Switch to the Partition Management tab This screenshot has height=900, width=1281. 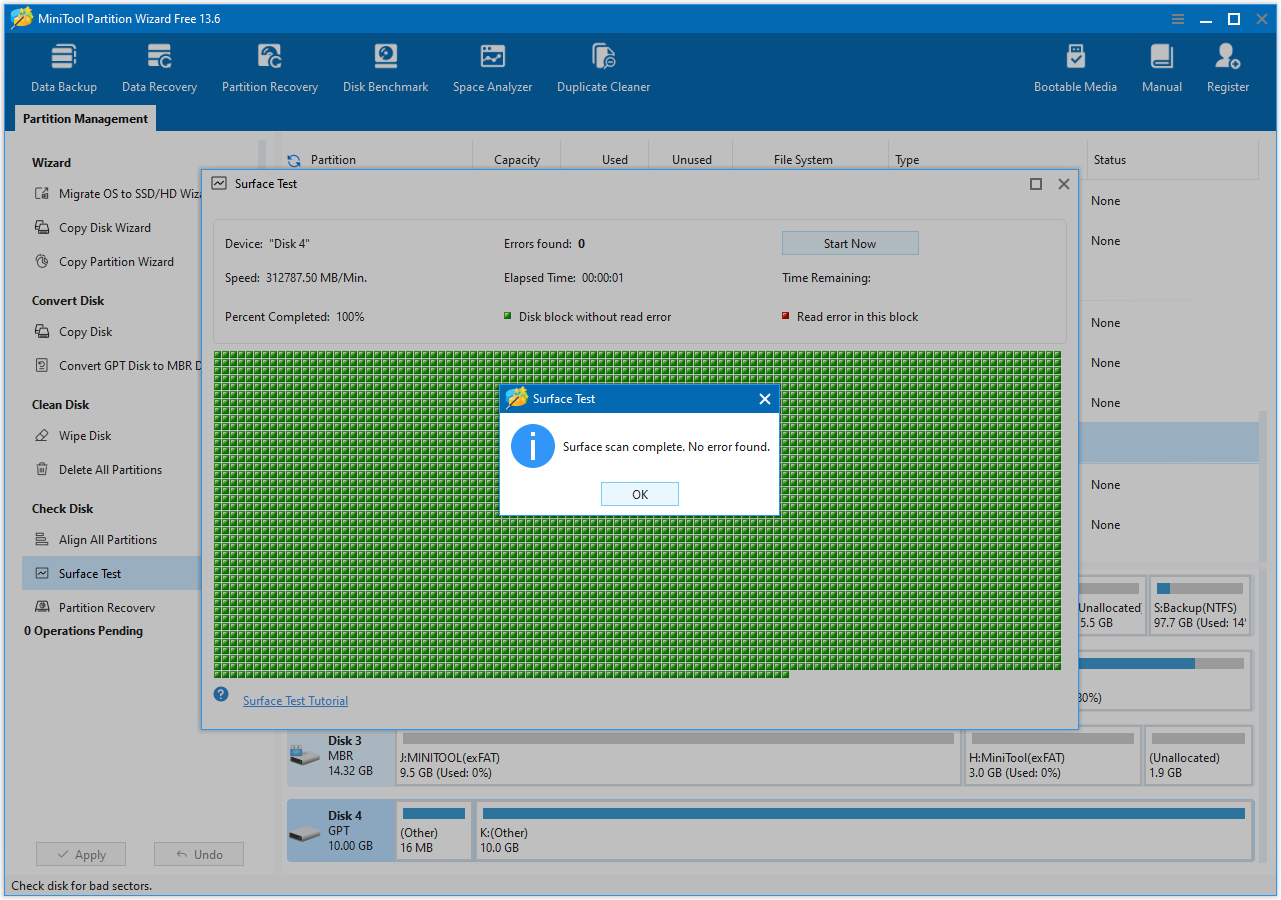click(x=84, y=118)
